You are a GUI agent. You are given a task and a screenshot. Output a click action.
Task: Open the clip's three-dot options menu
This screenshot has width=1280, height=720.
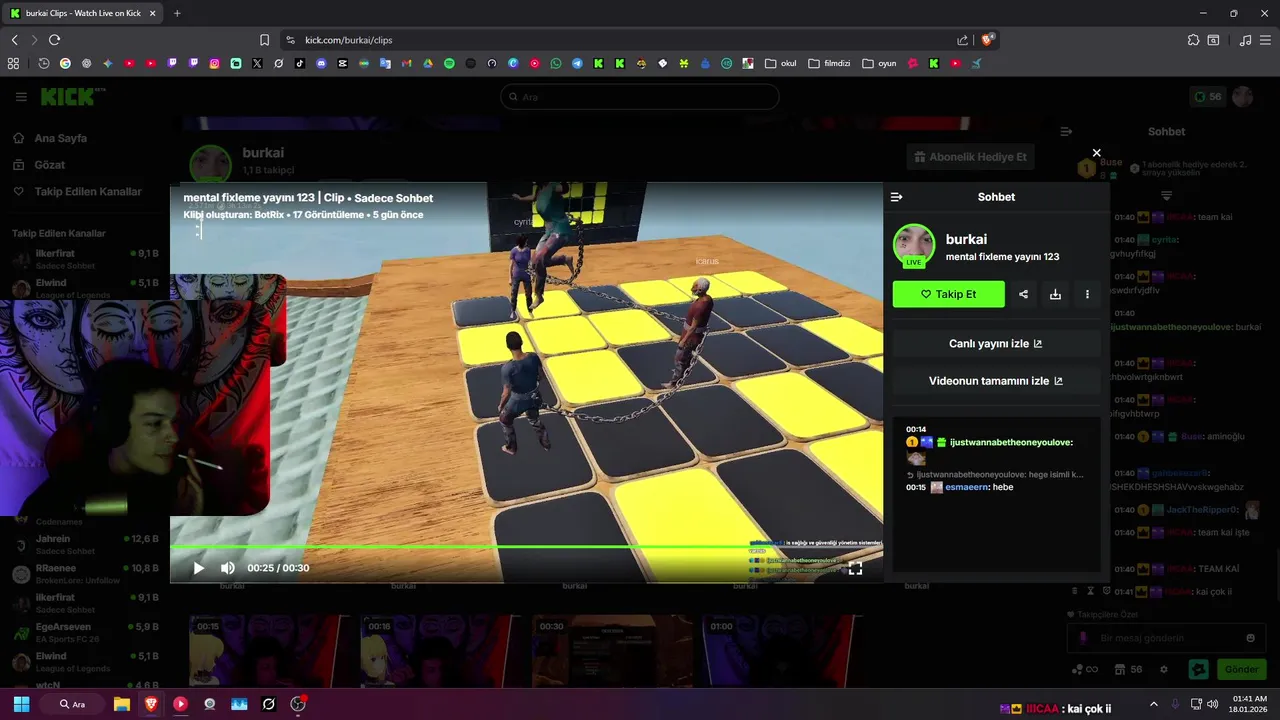click(1087, 294)
